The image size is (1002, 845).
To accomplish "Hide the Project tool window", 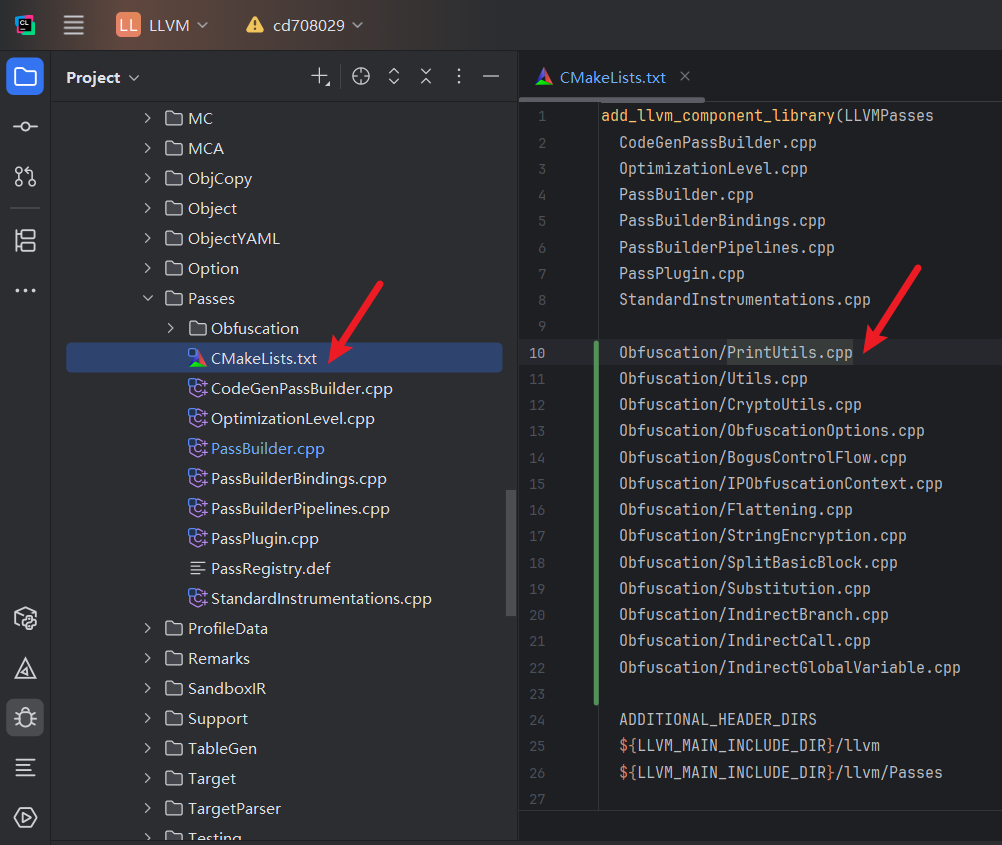I will 490,77.
